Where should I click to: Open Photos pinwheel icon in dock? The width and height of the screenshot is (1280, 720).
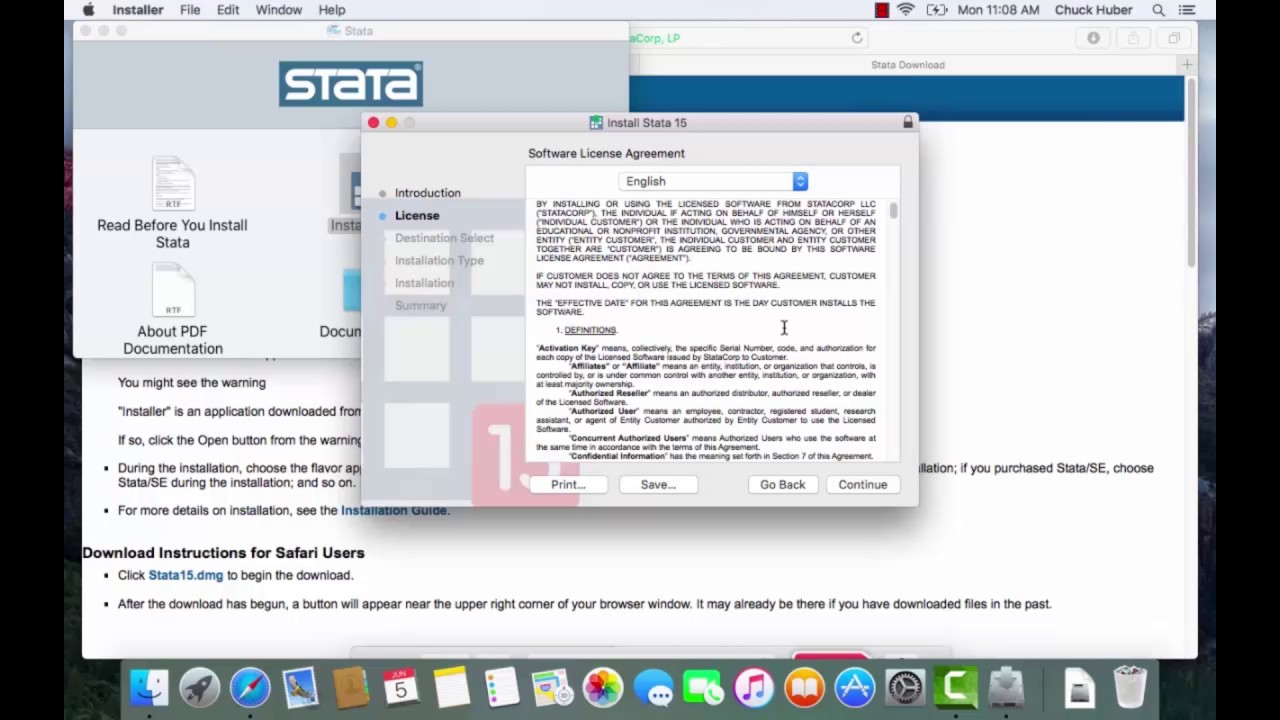[x=603, y=688]
